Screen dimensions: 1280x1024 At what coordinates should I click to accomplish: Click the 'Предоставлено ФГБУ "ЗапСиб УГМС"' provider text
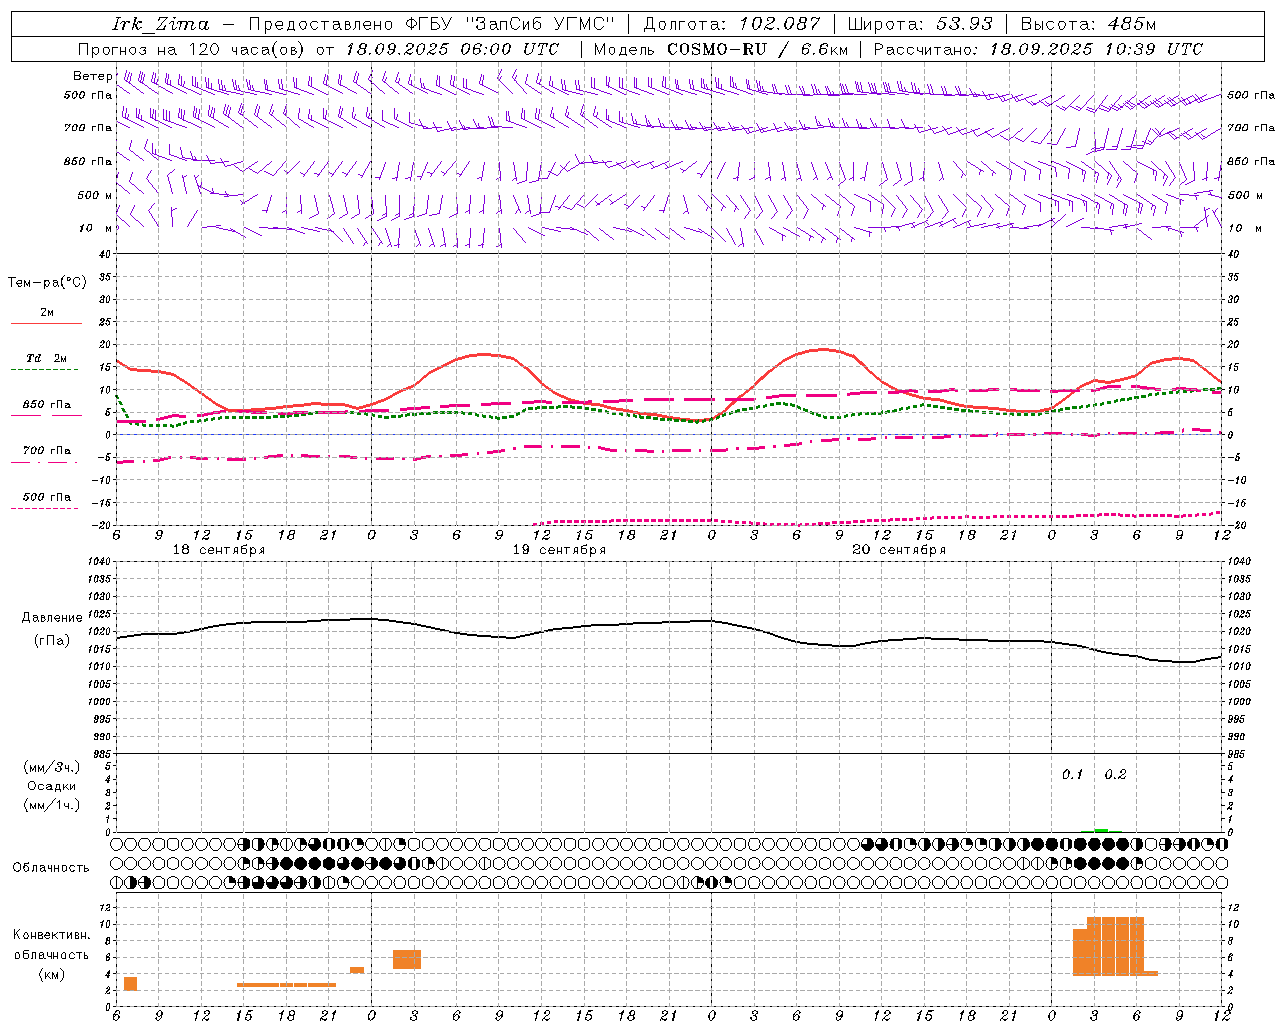point(431,24)
